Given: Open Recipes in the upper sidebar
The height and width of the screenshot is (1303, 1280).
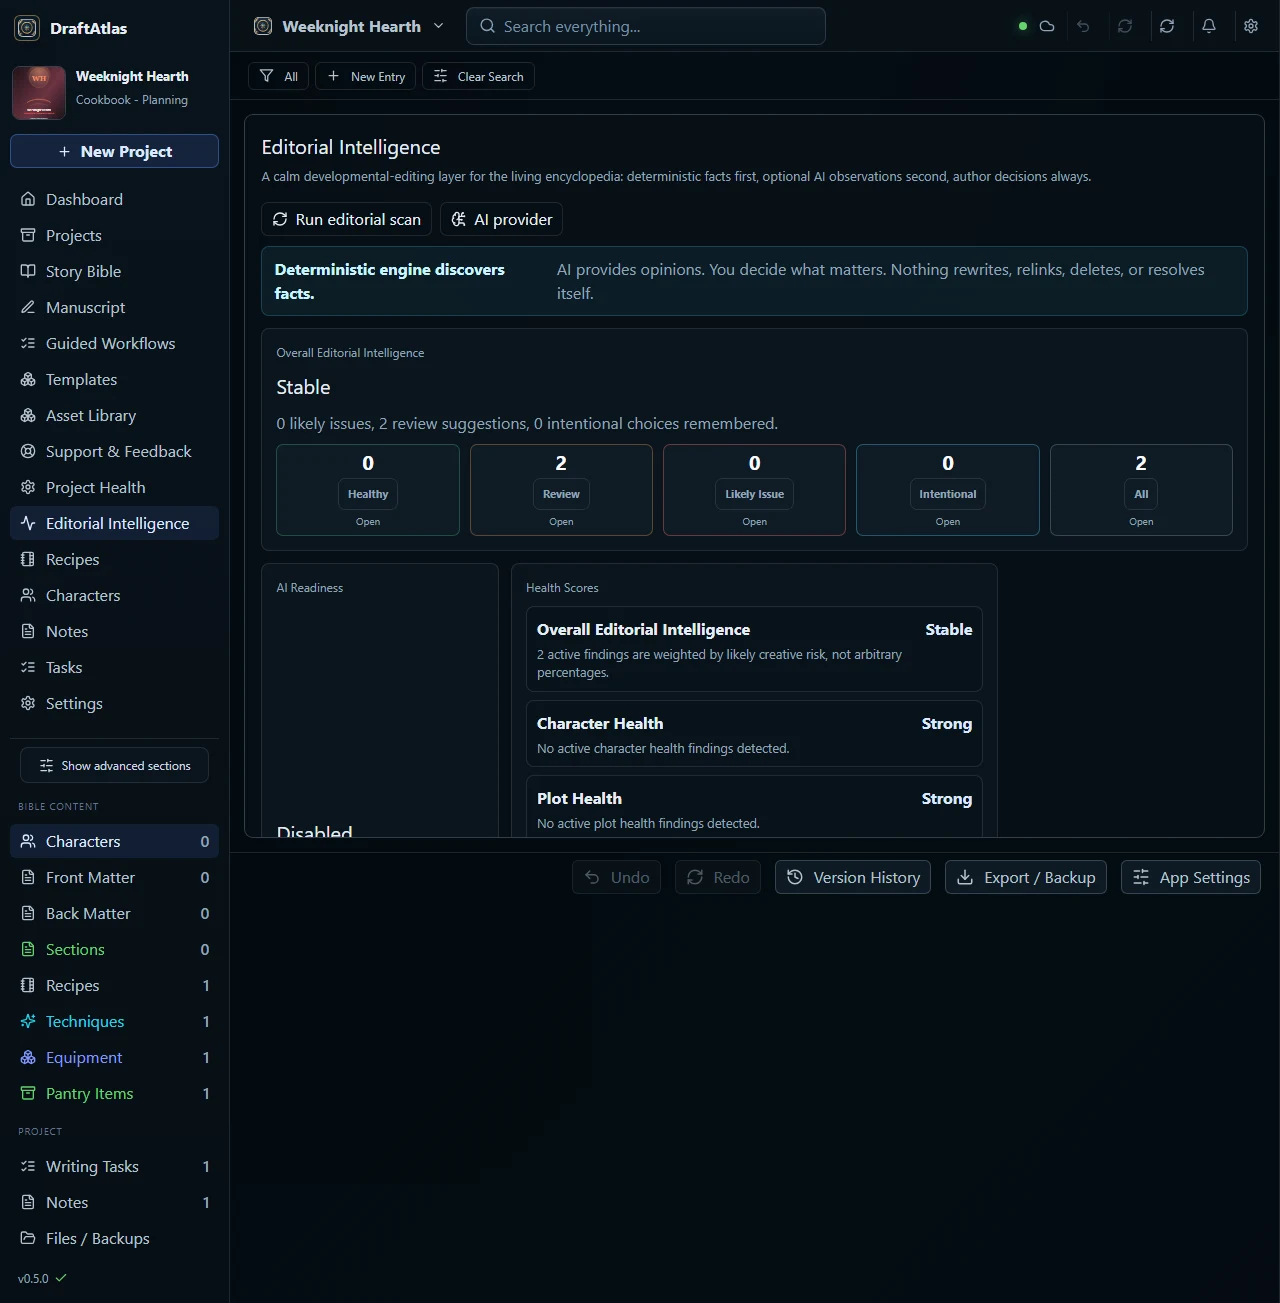Looking at the screenshot, I should click(x=114, y=559).
